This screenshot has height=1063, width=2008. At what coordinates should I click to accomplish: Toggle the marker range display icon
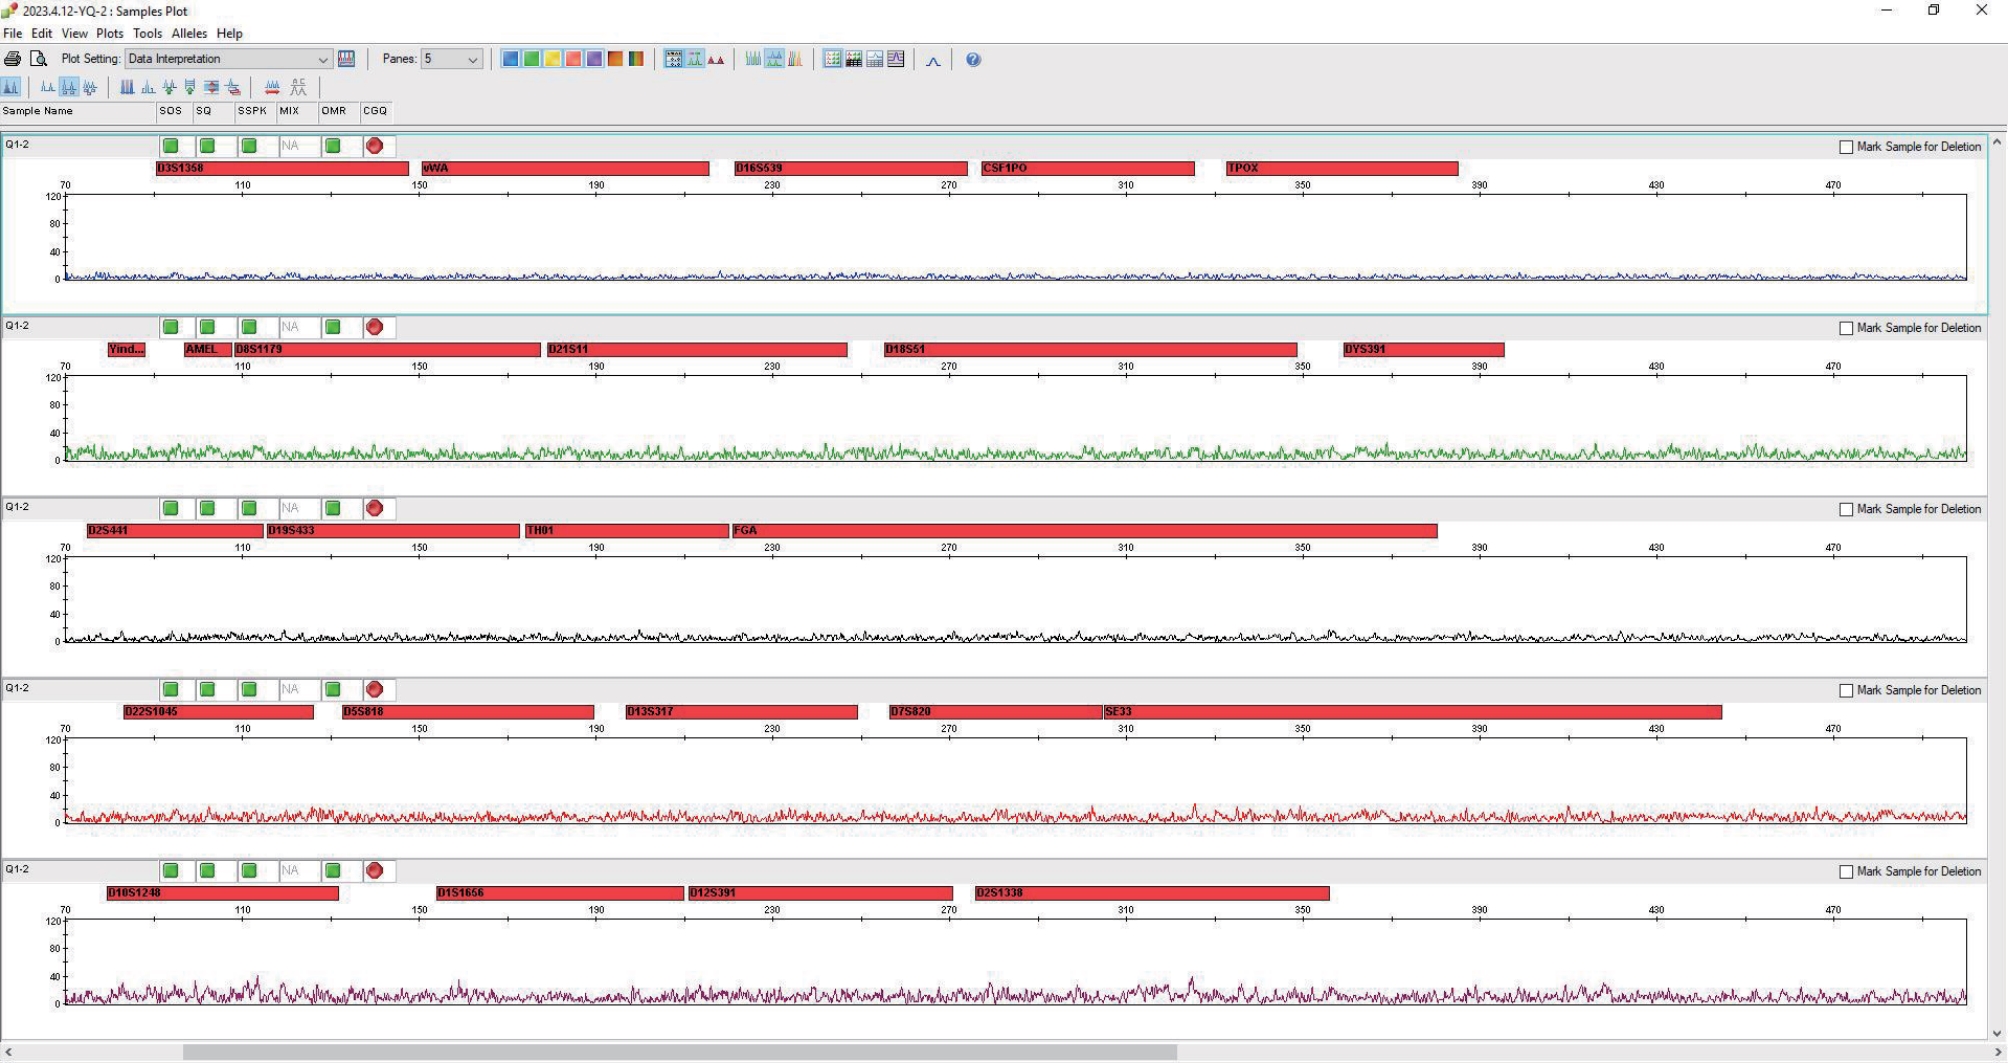click(x=694, y=59)
